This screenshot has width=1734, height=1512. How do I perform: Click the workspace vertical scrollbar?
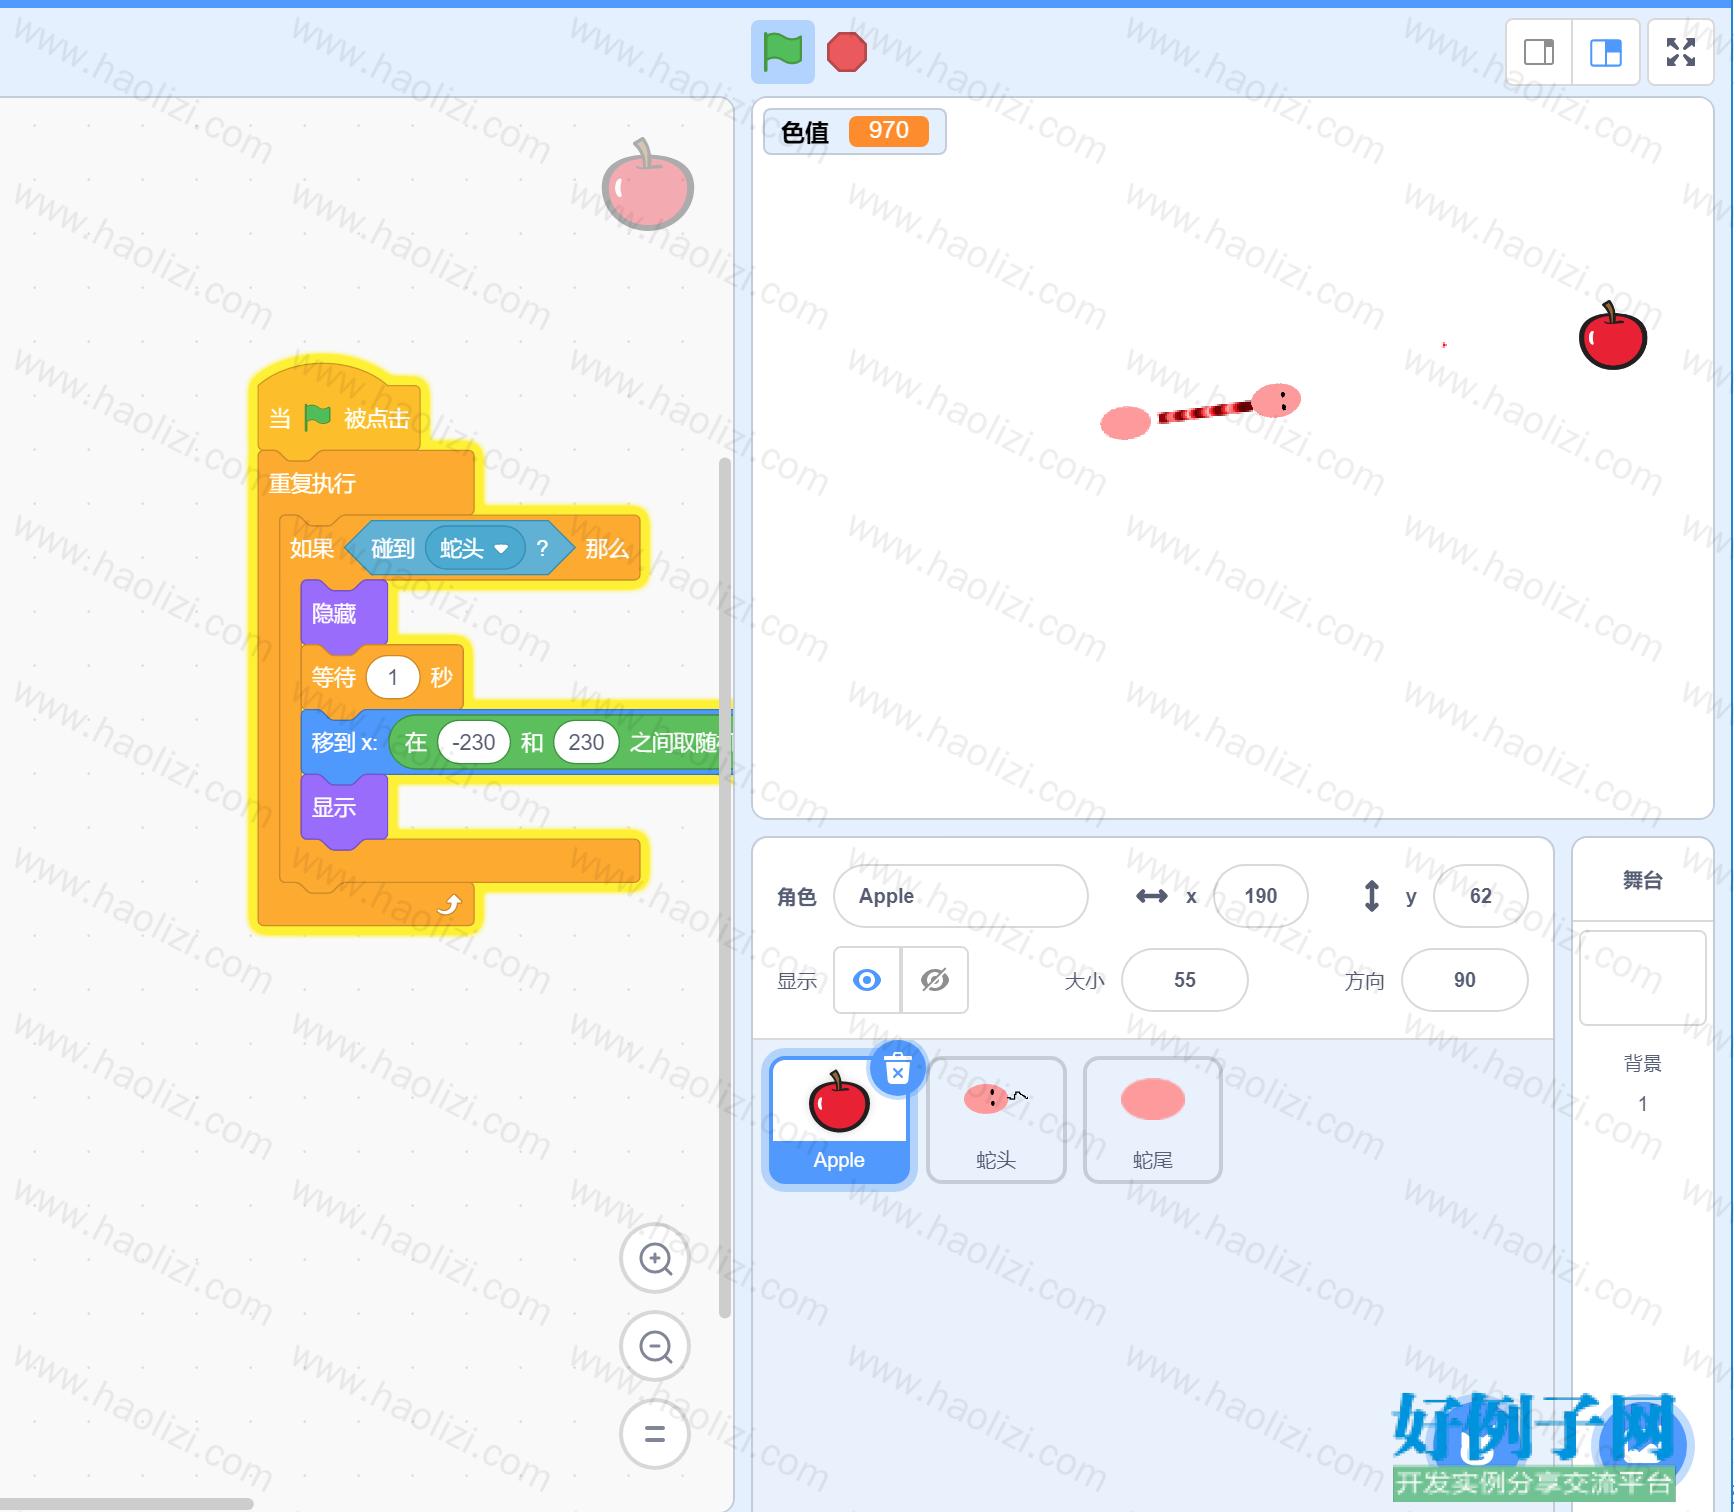pyautogui.click(x=725, y=887)
